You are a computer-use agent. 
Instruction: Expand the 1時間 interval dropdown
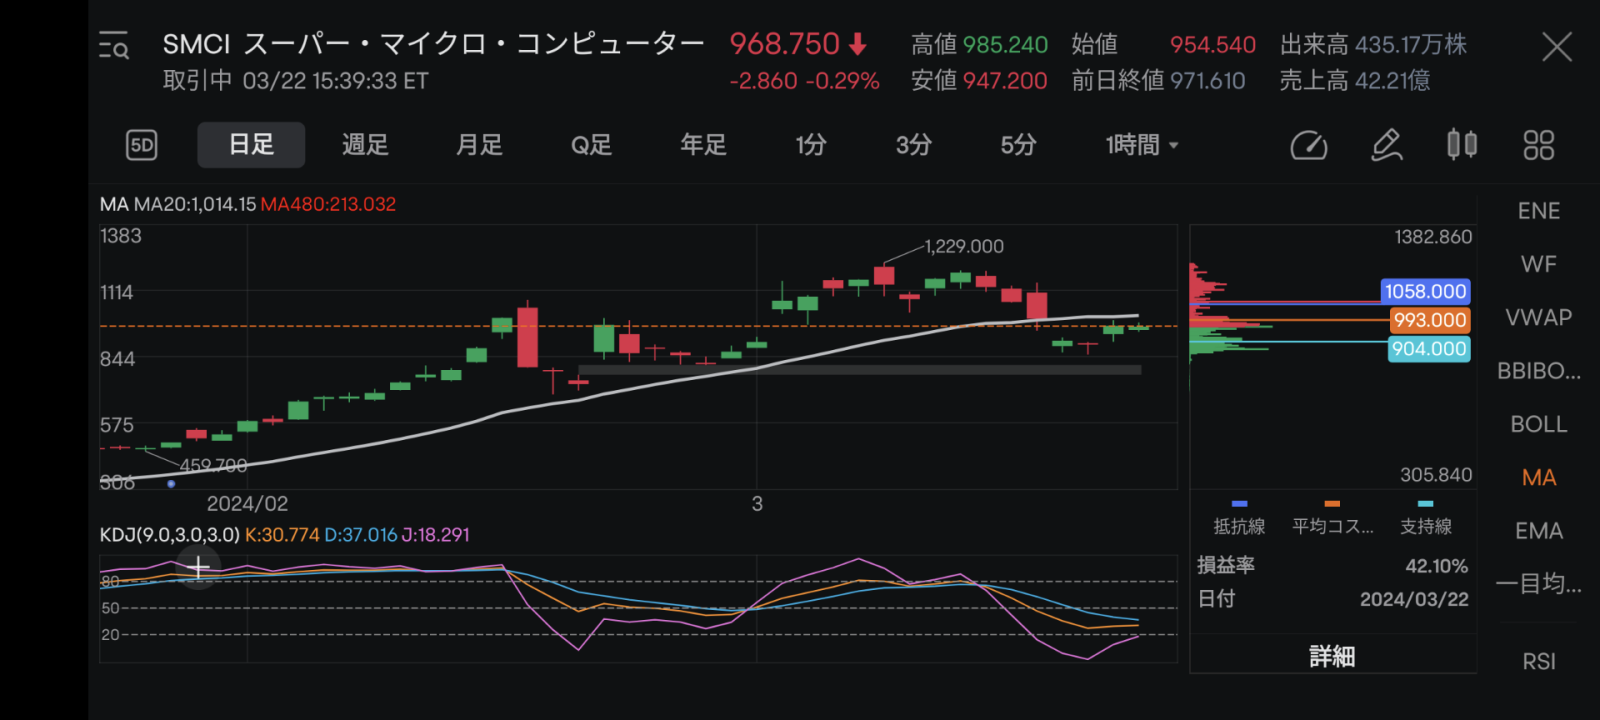pyautogui.click(x=1142, y=145)
